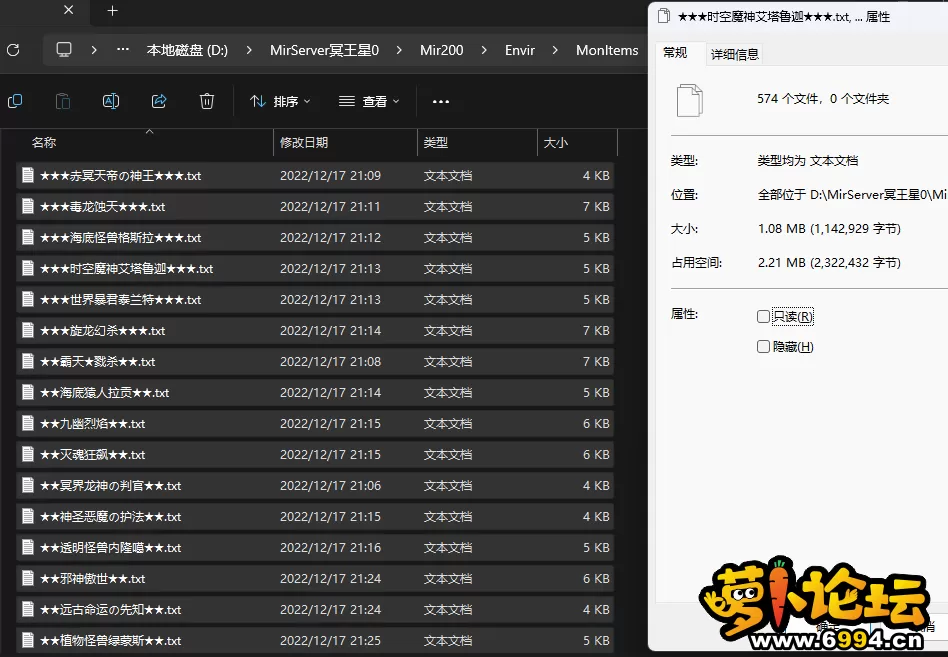Add a new Explorer tab
This screenshot has height=657, width=948.
click(112, 11)
